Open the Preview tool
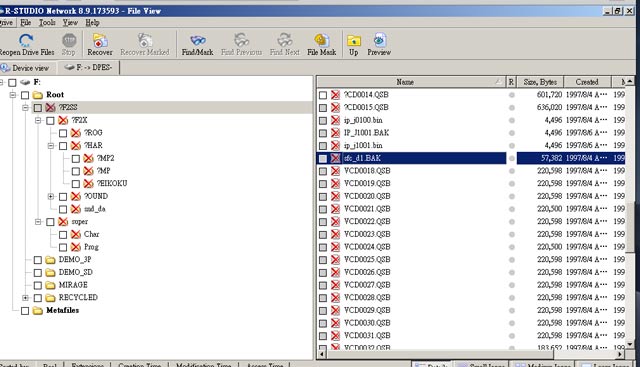Image resolution: width=640 pixels, height=367 pixels. click(x=379, y=40)
